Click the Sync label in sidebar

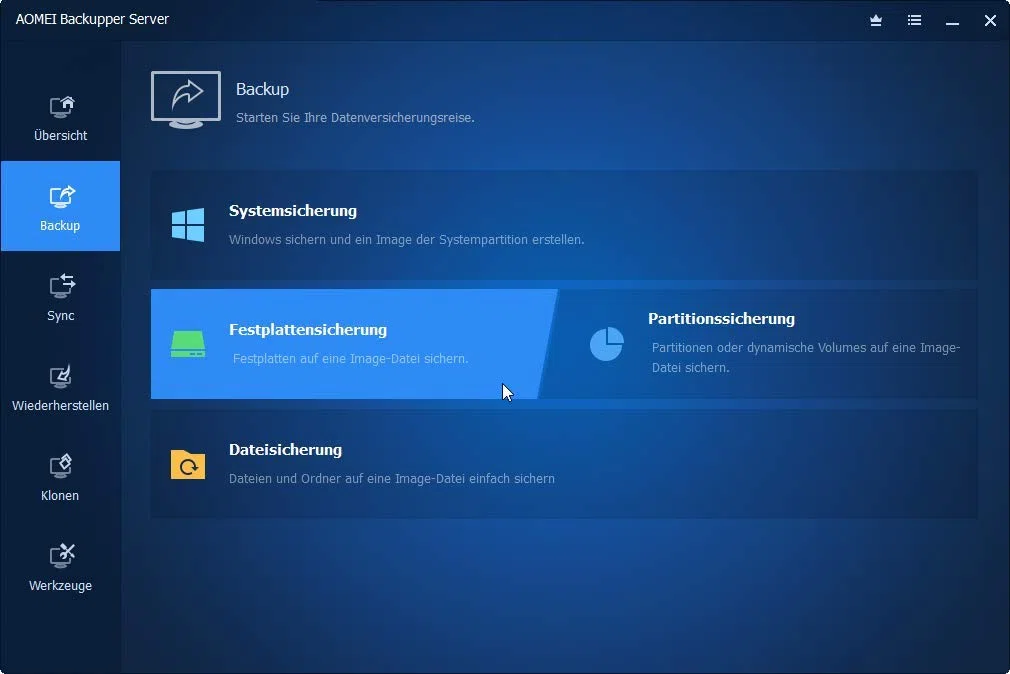[x=61, y=316]
